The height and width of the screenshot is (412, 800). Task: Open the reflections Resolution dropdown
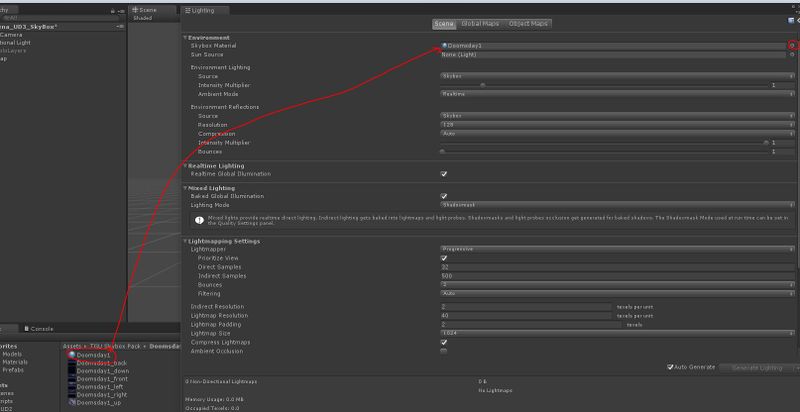pyautogui.click(x=617, y=124)
